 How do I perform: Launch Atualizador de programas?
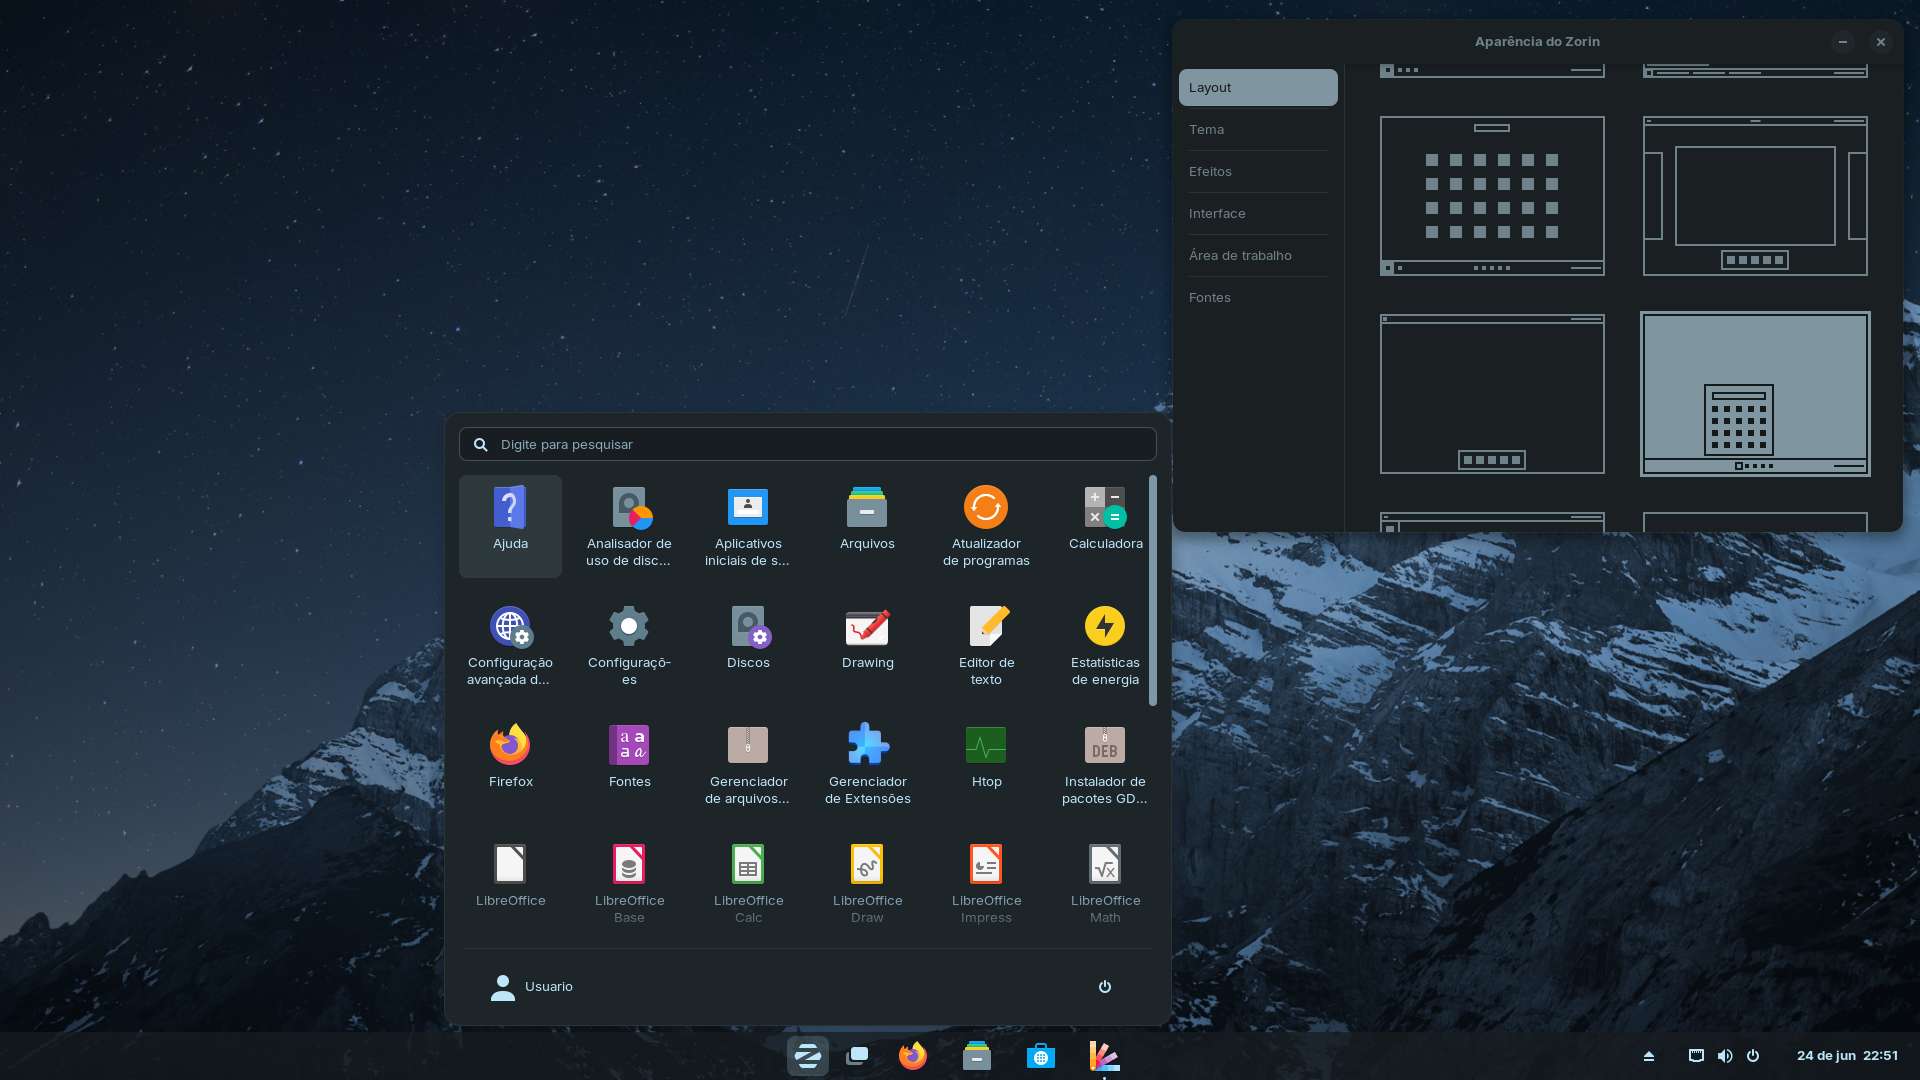986,526
